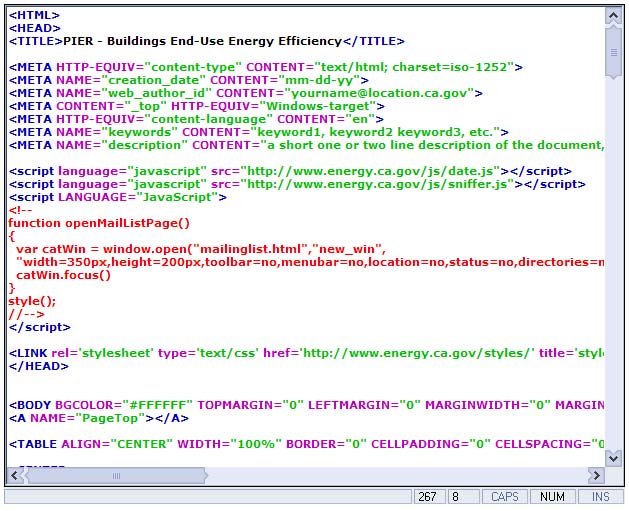Click the horizontal scrollbar right arrow
The image size is (629, 511).
[x=596, y=475]
